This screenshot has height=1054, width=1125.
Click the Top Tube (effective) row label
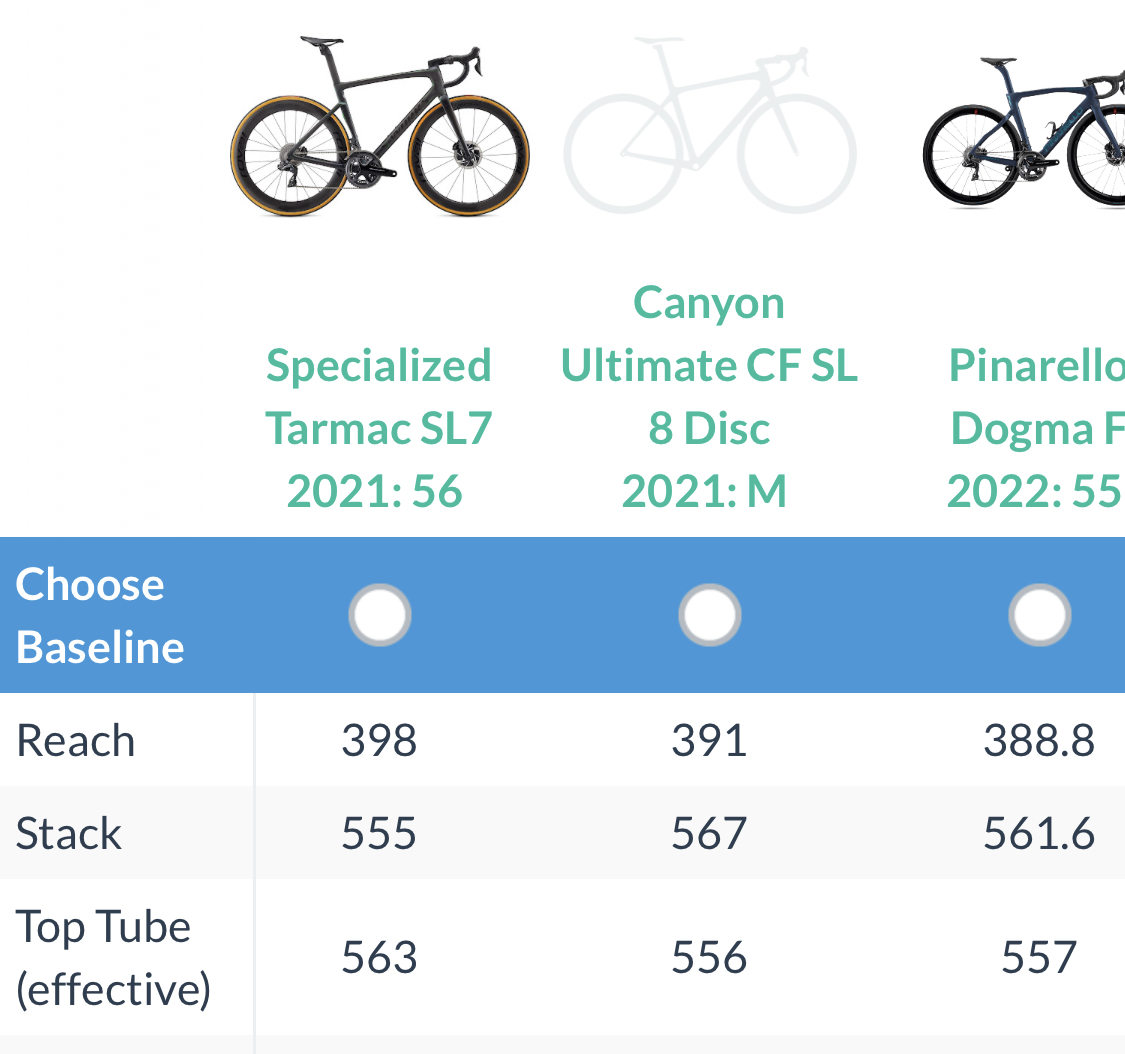point(113,957)
